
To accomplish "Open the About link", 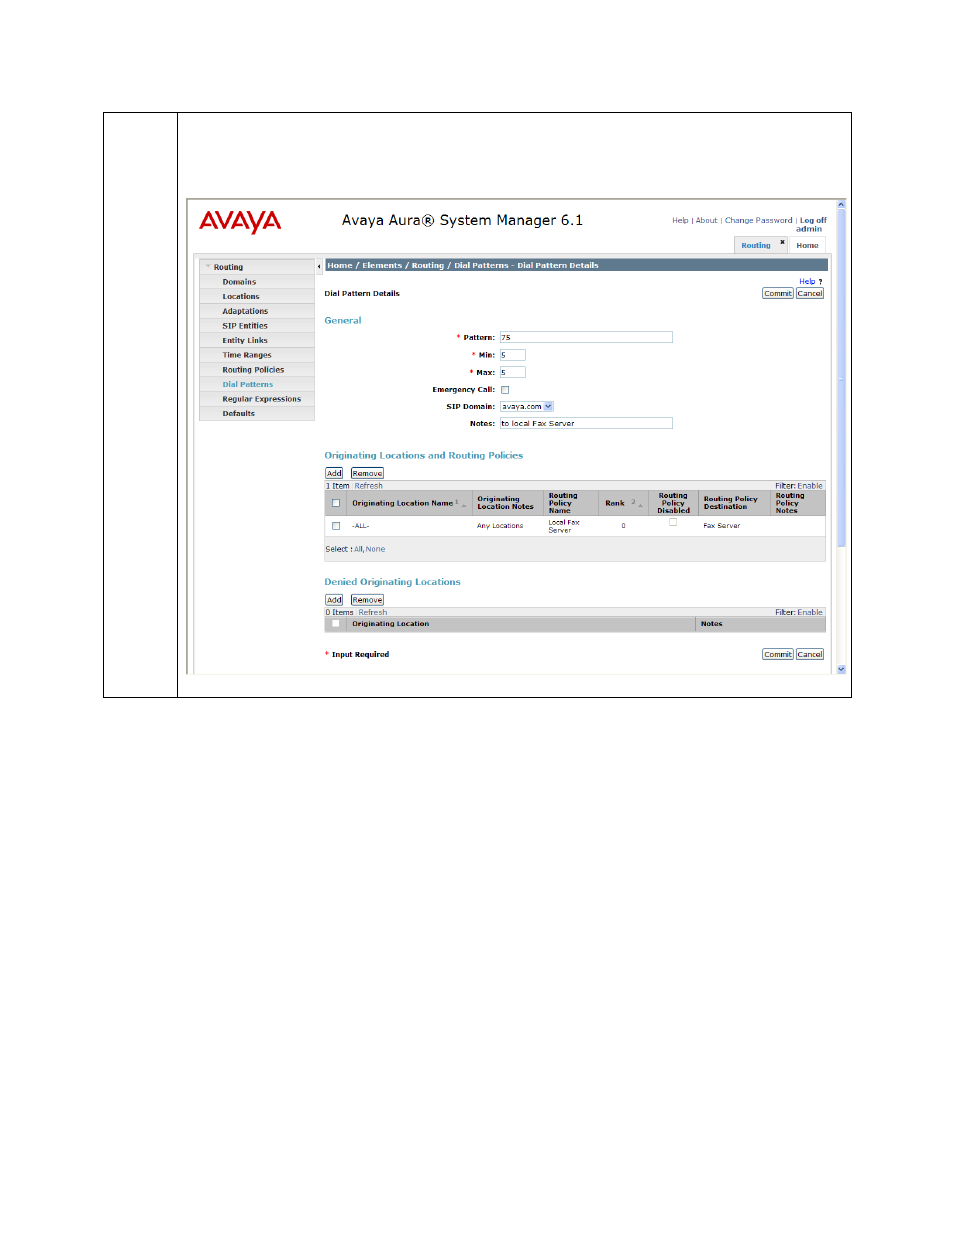I will [706, 221].
